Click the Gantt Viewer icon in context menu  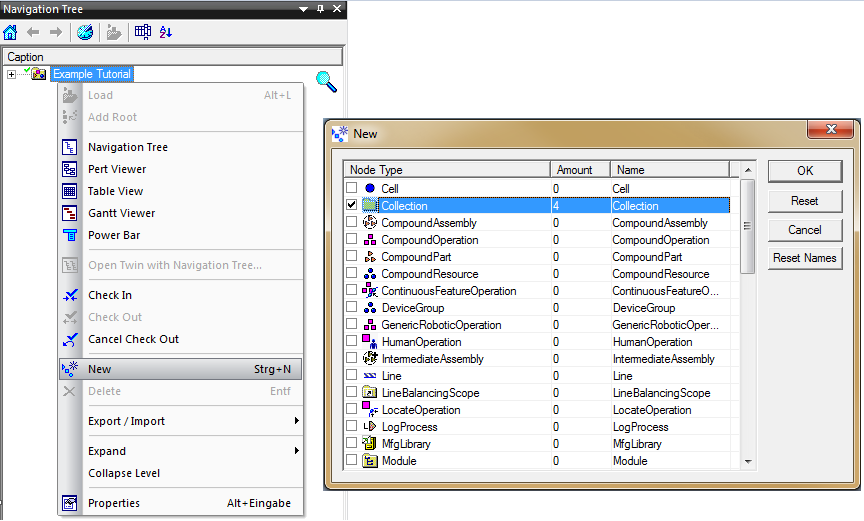point(69,214)
